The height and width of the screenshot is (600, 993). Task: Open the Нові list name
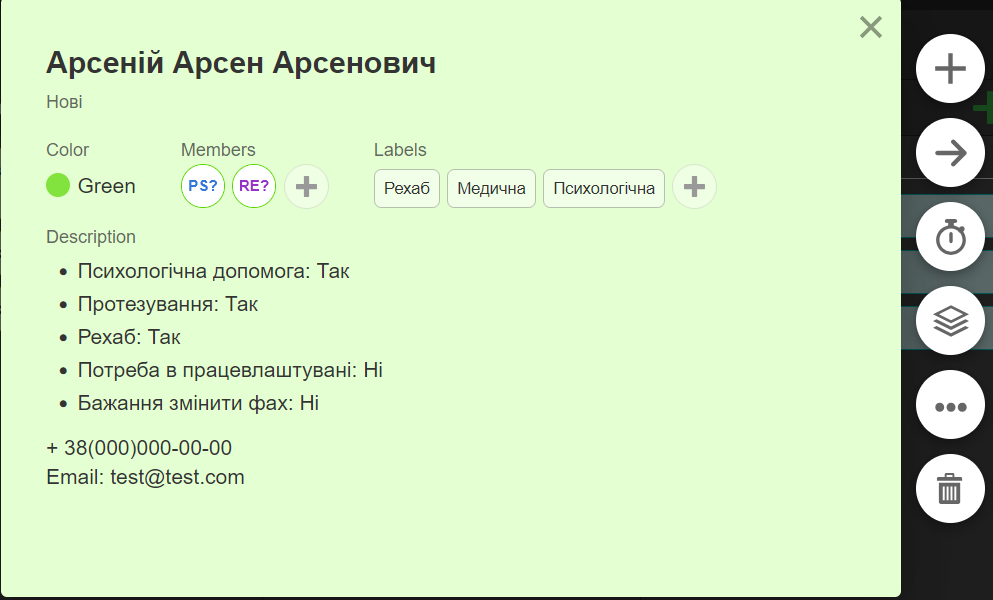(x=63, y=101)
